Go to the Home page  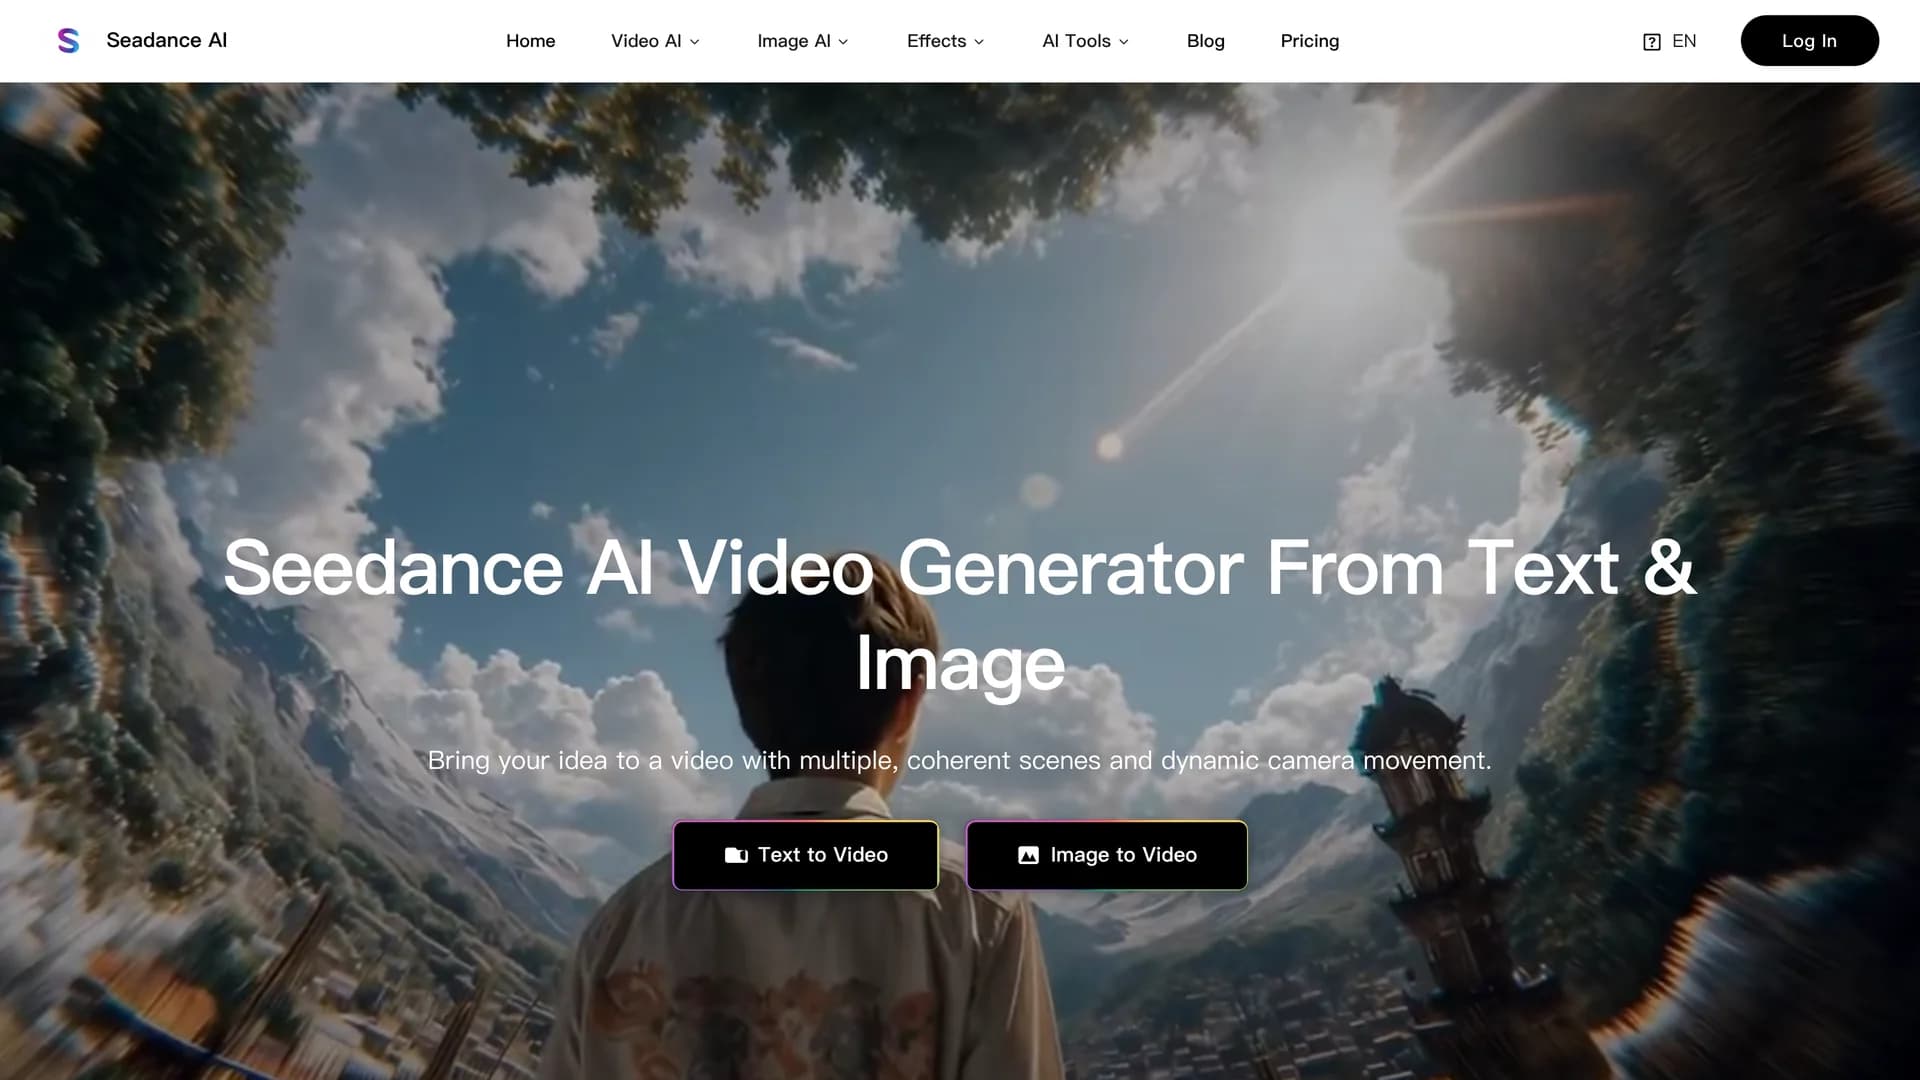point(530,41)
